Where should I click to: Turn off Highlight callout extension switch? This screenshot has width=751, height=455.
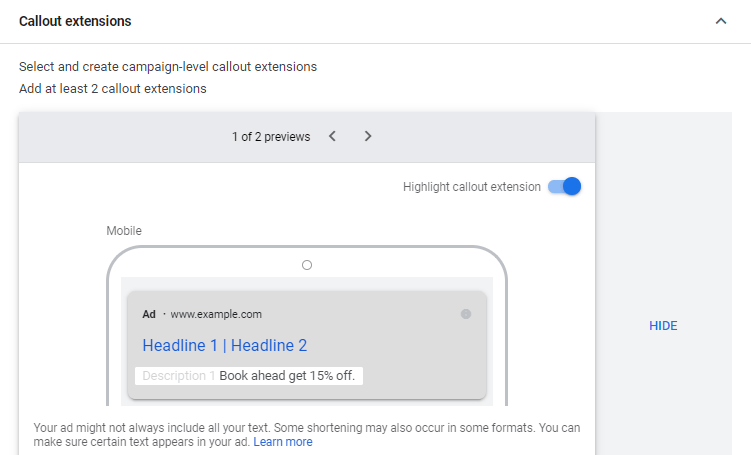pos(565,186)
